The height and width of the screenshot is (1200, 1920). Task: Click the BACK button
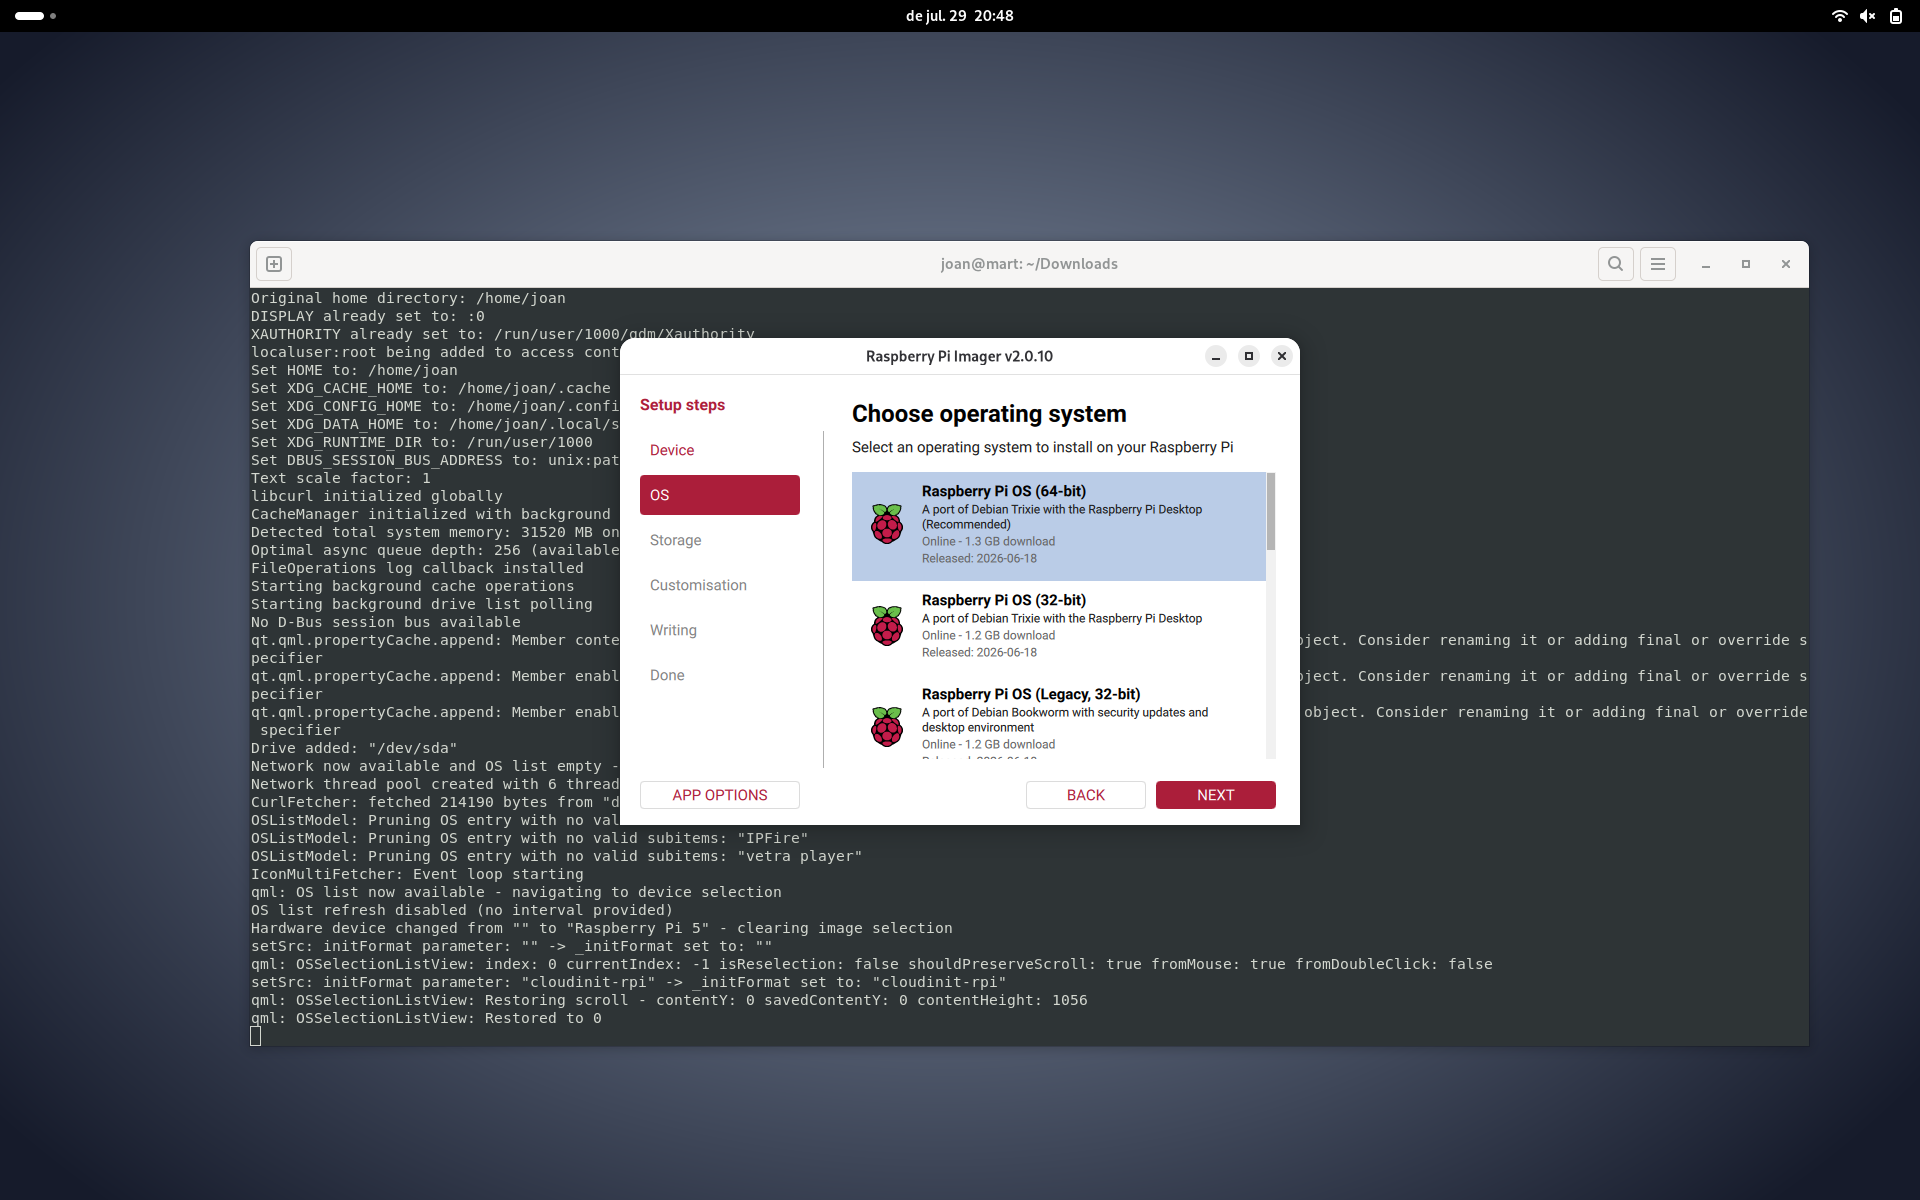tap(1086, 795)
